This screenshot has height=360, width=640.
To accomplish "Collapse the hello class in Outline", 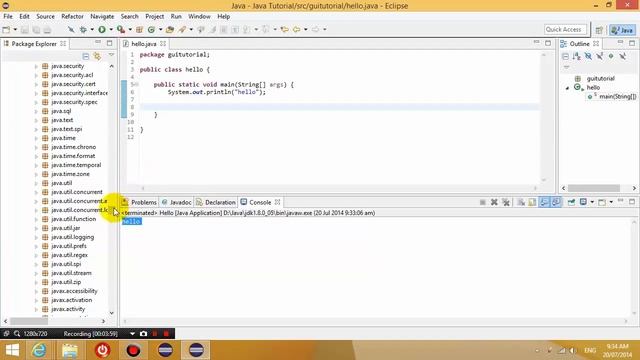I will (567, 88).
